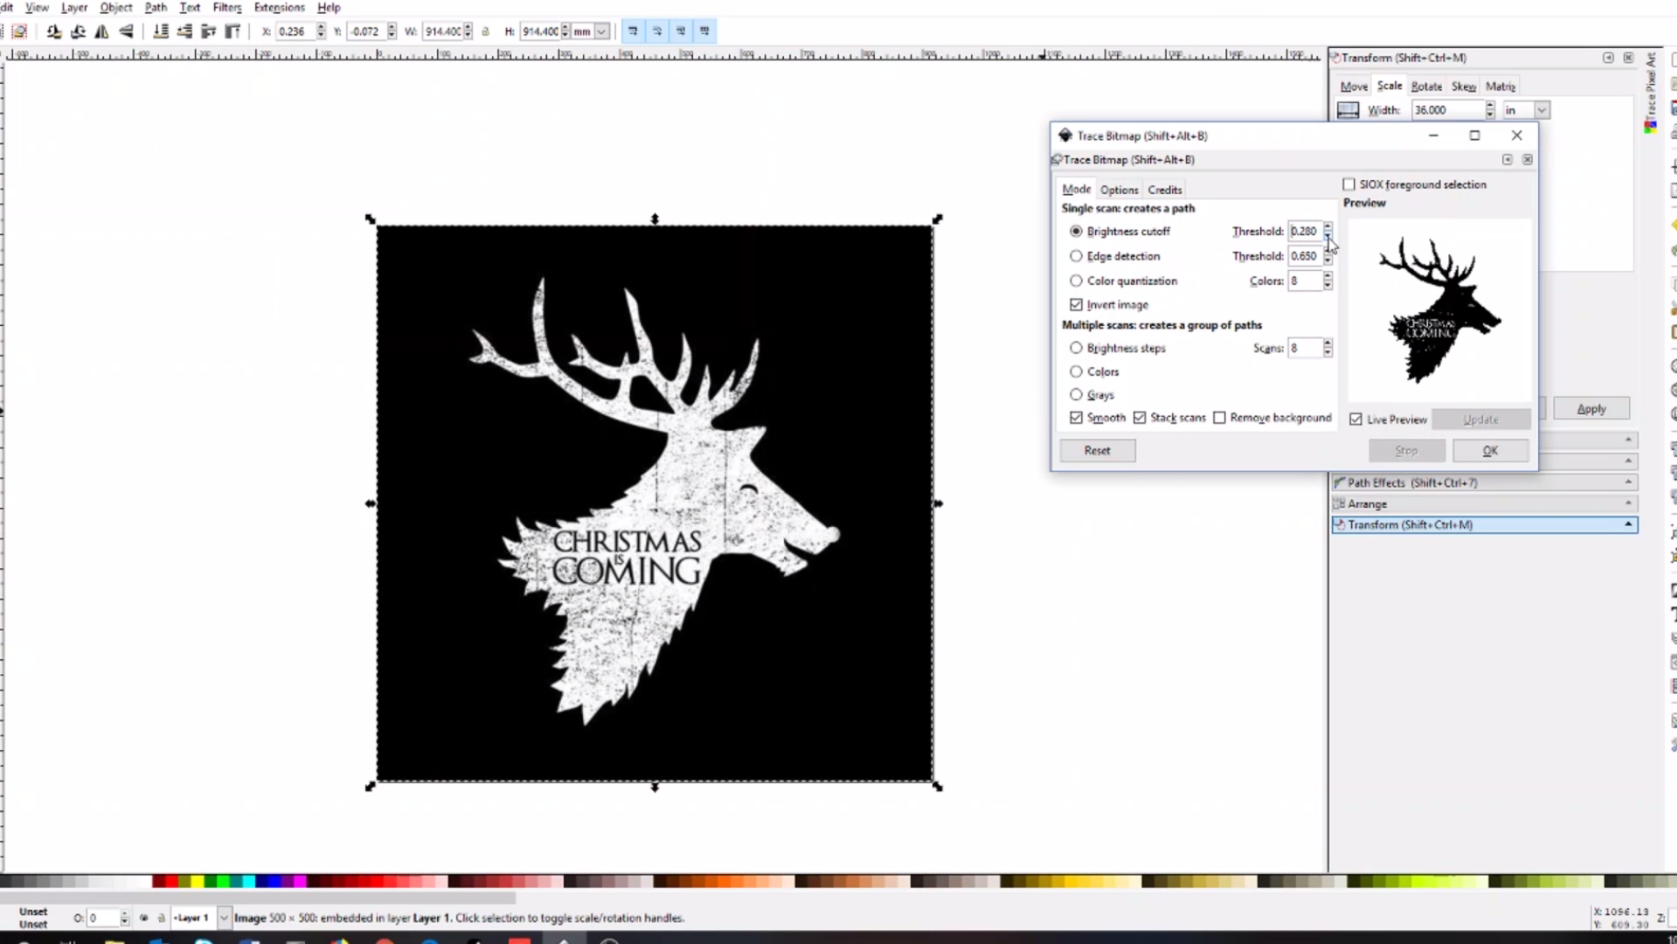Flip selection horizontally icon
The height and width of the screenshot is (944, 1677).
point(102,31)
